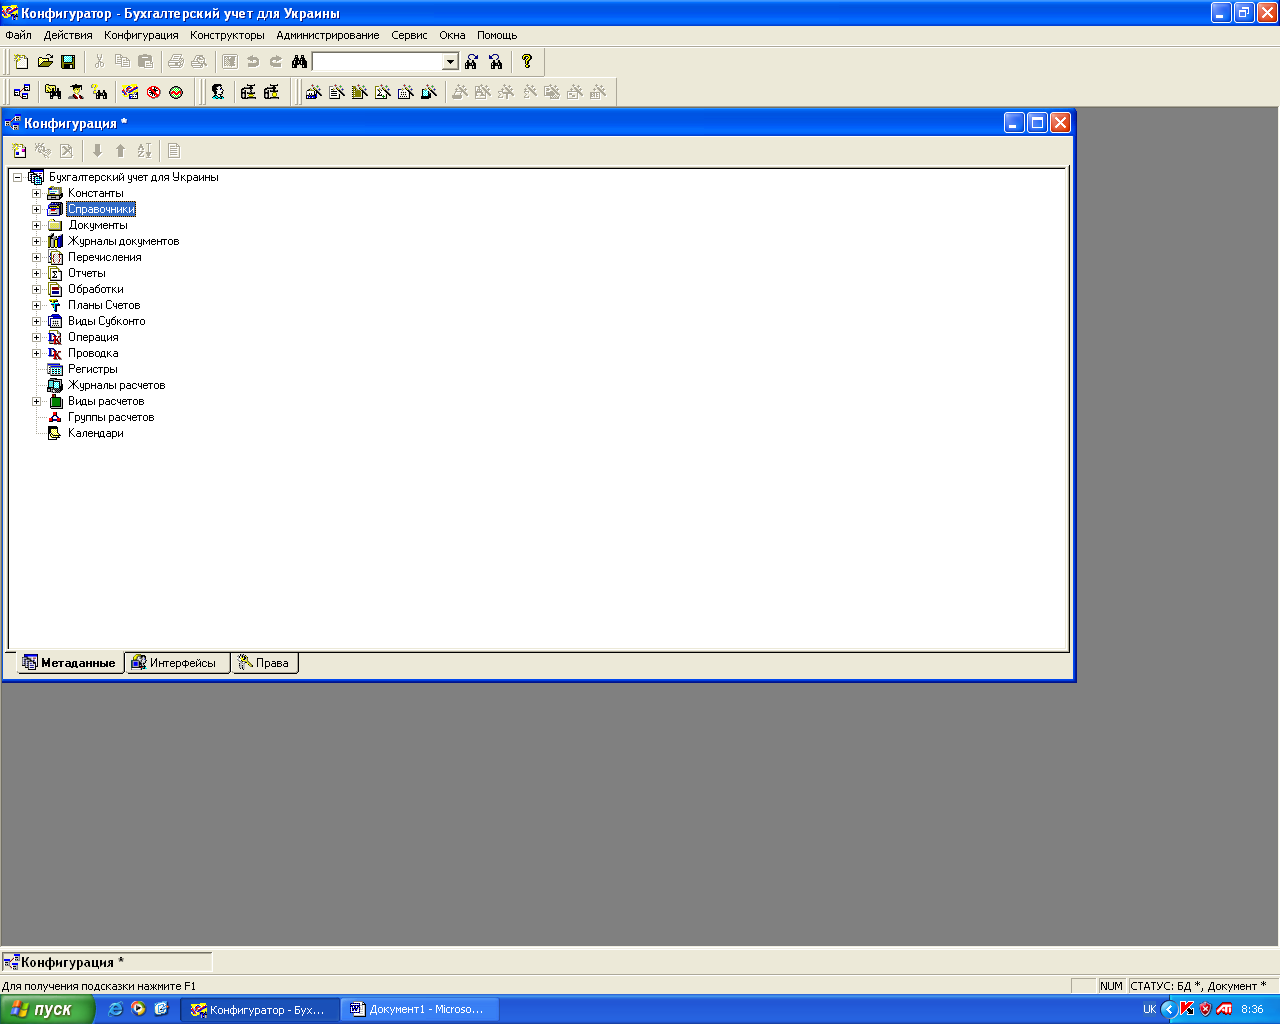Expand the Журналы документов node
The image size is (1280, 1024).
click(36, 241)
